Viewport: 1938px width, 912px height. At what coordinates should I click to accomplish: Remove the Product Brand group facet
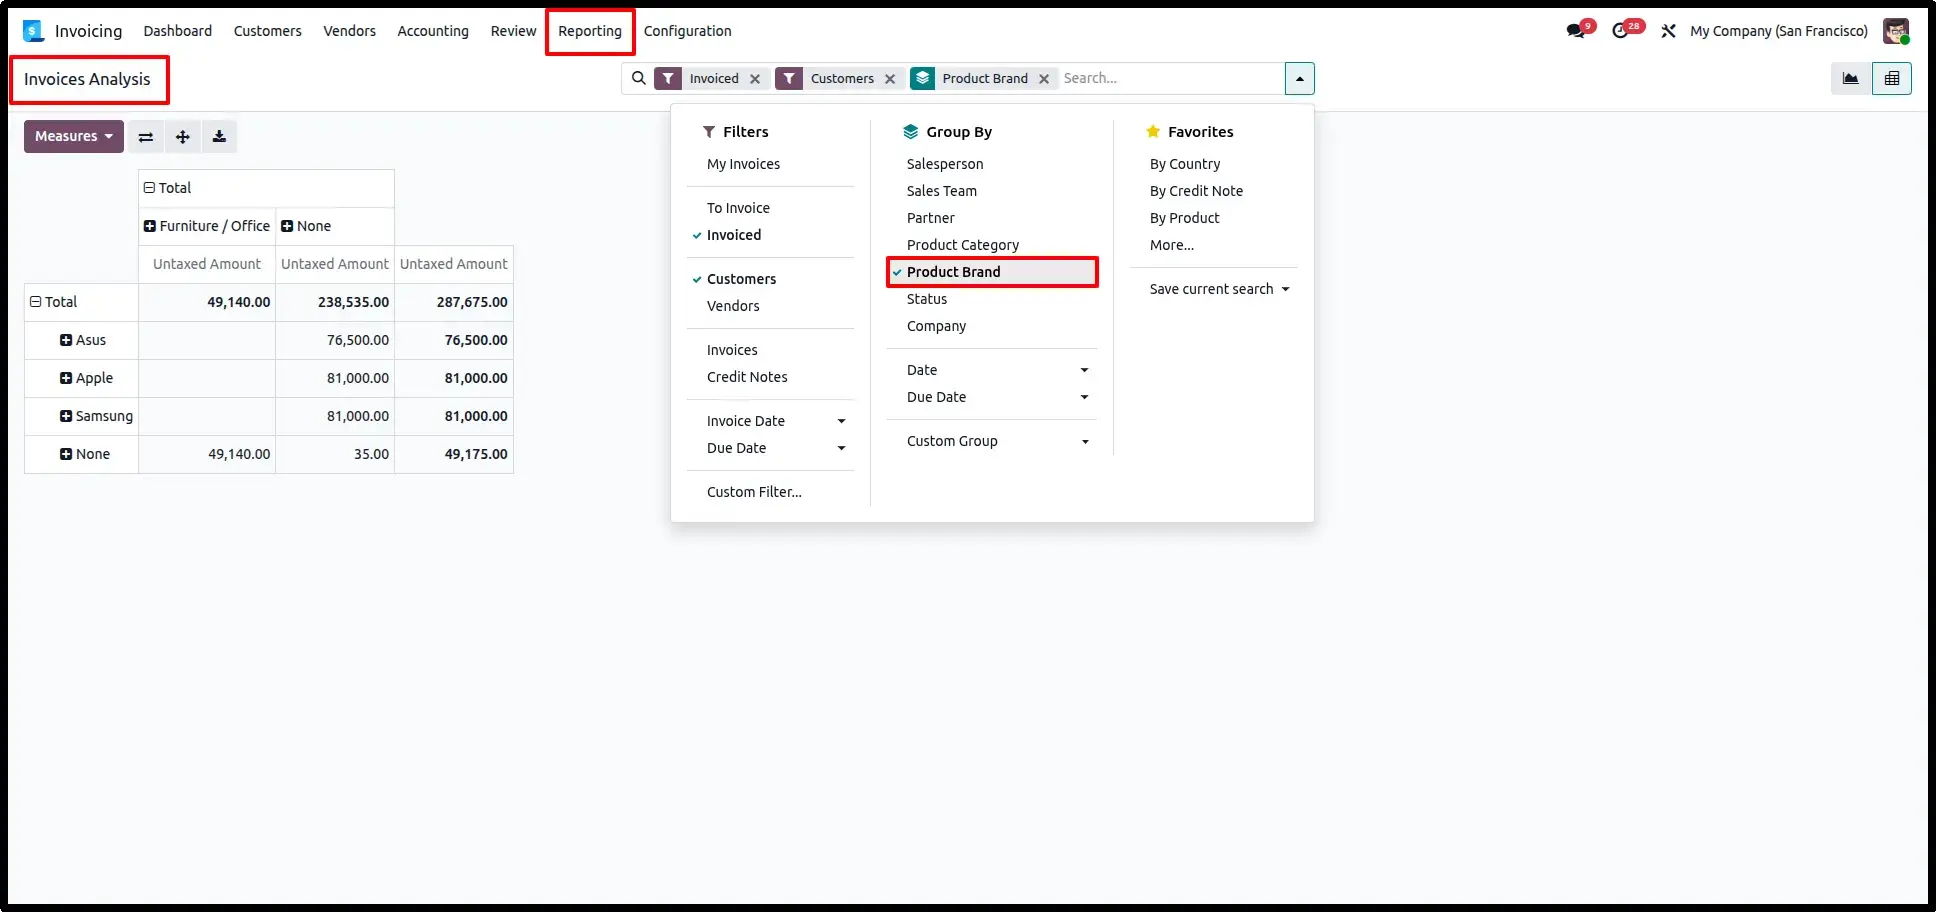(1044, 79)
